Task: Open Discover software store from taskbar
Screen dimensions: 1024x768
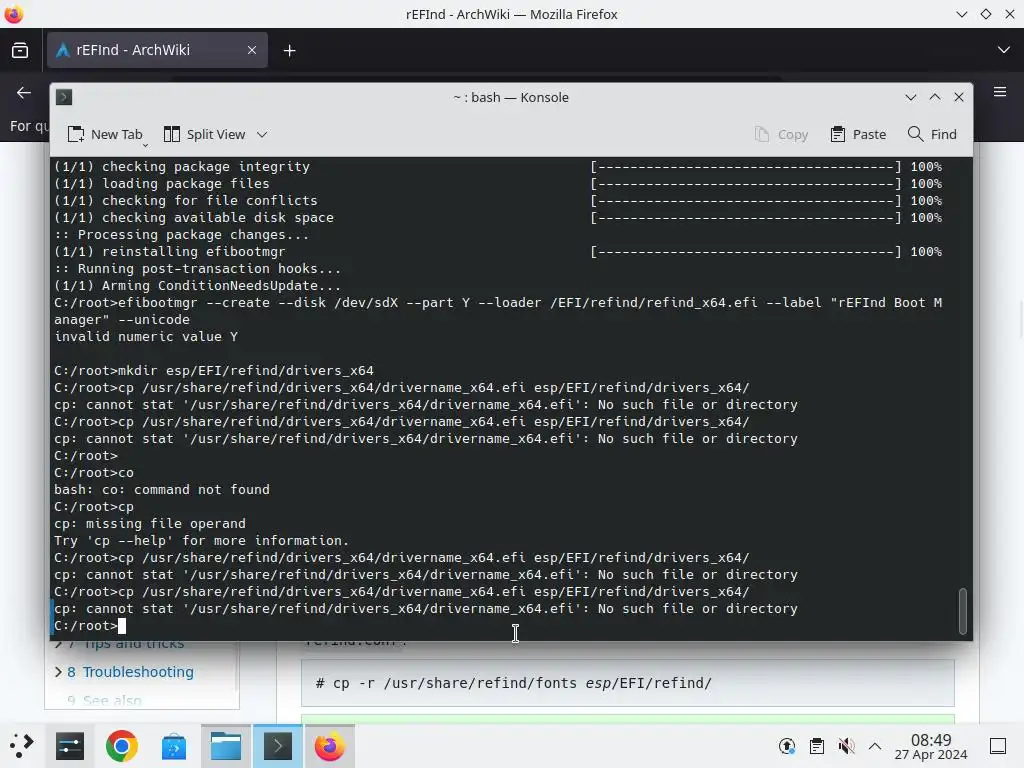Action: tap(174, 746)
